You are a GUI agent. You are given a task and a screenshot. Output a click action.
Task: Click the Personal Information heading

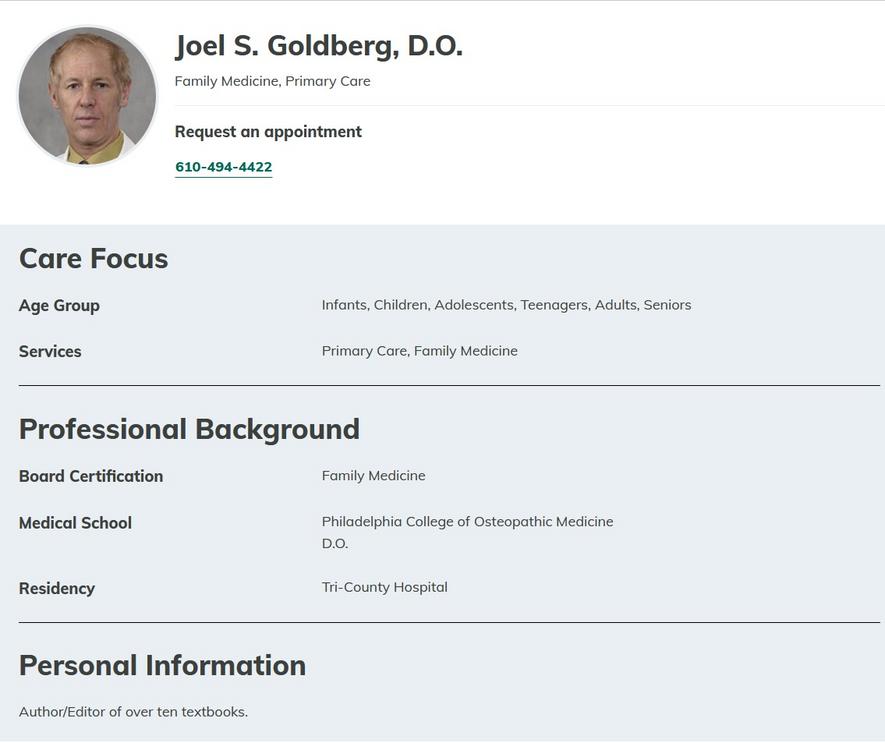coord(162,665)
